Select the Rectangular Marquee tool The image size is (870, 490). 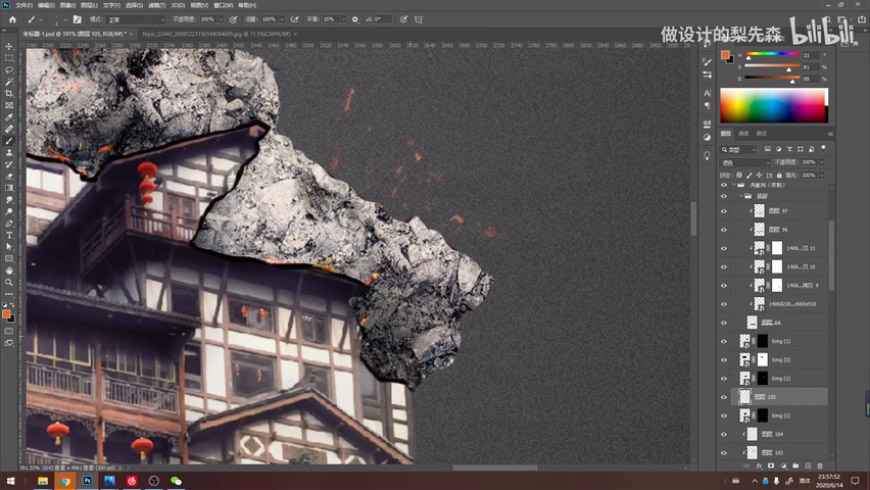click(9, 58)
